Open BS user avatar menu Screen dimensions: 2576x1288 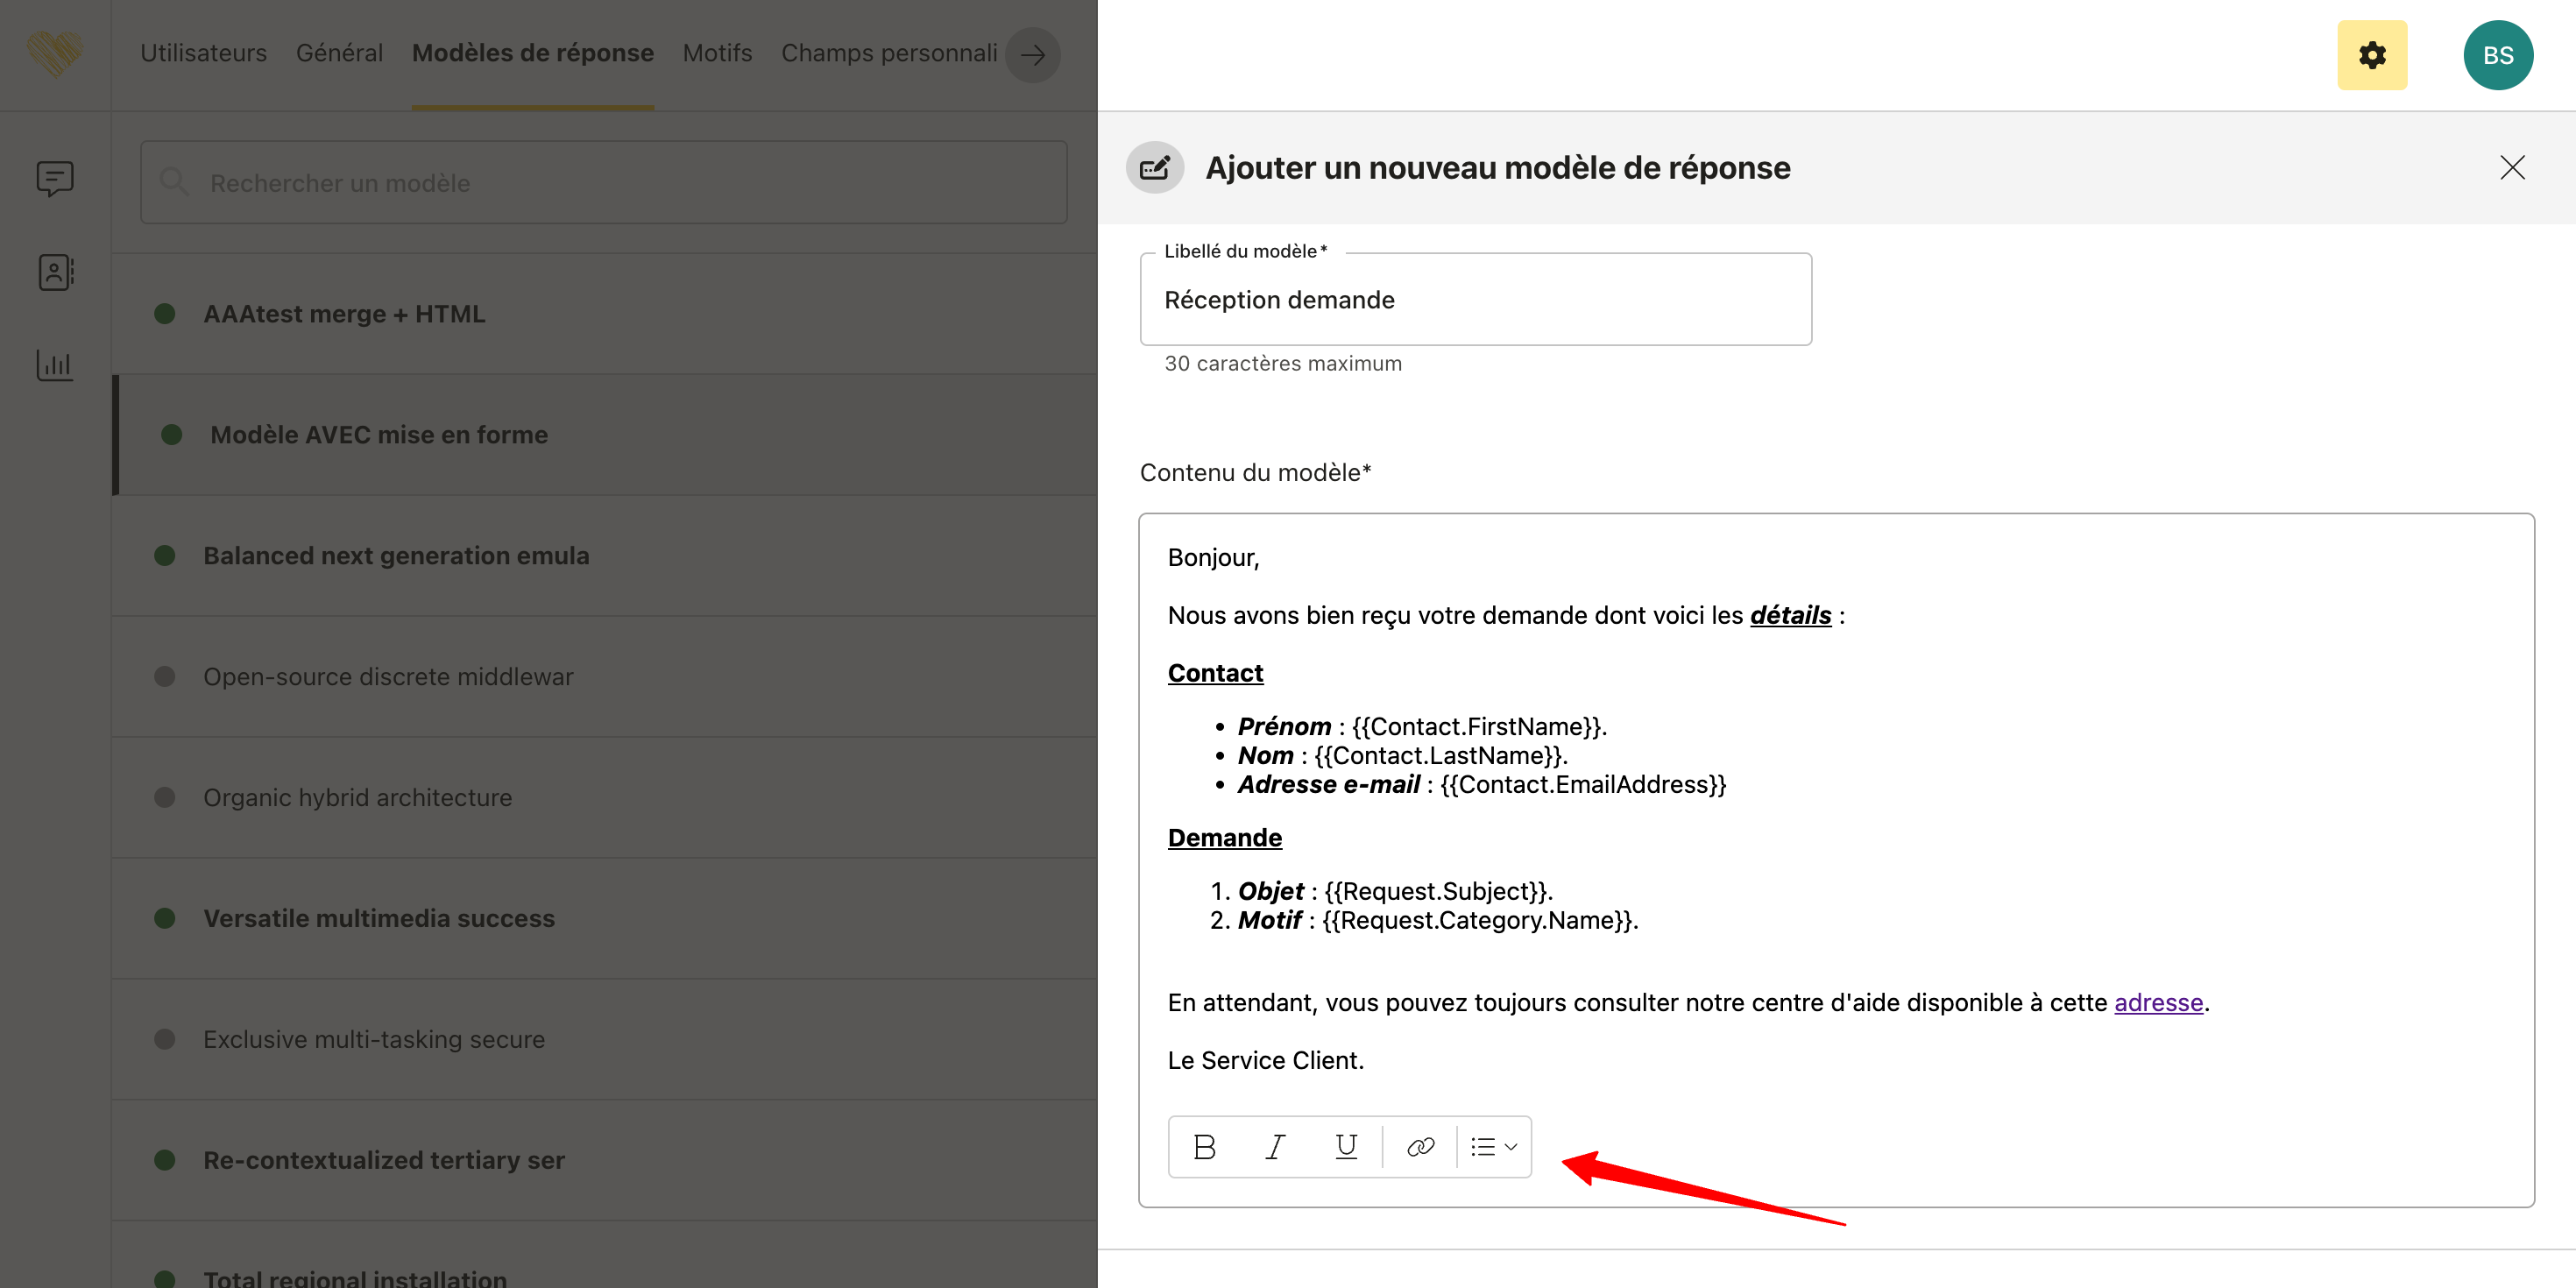click(2497, 55)
